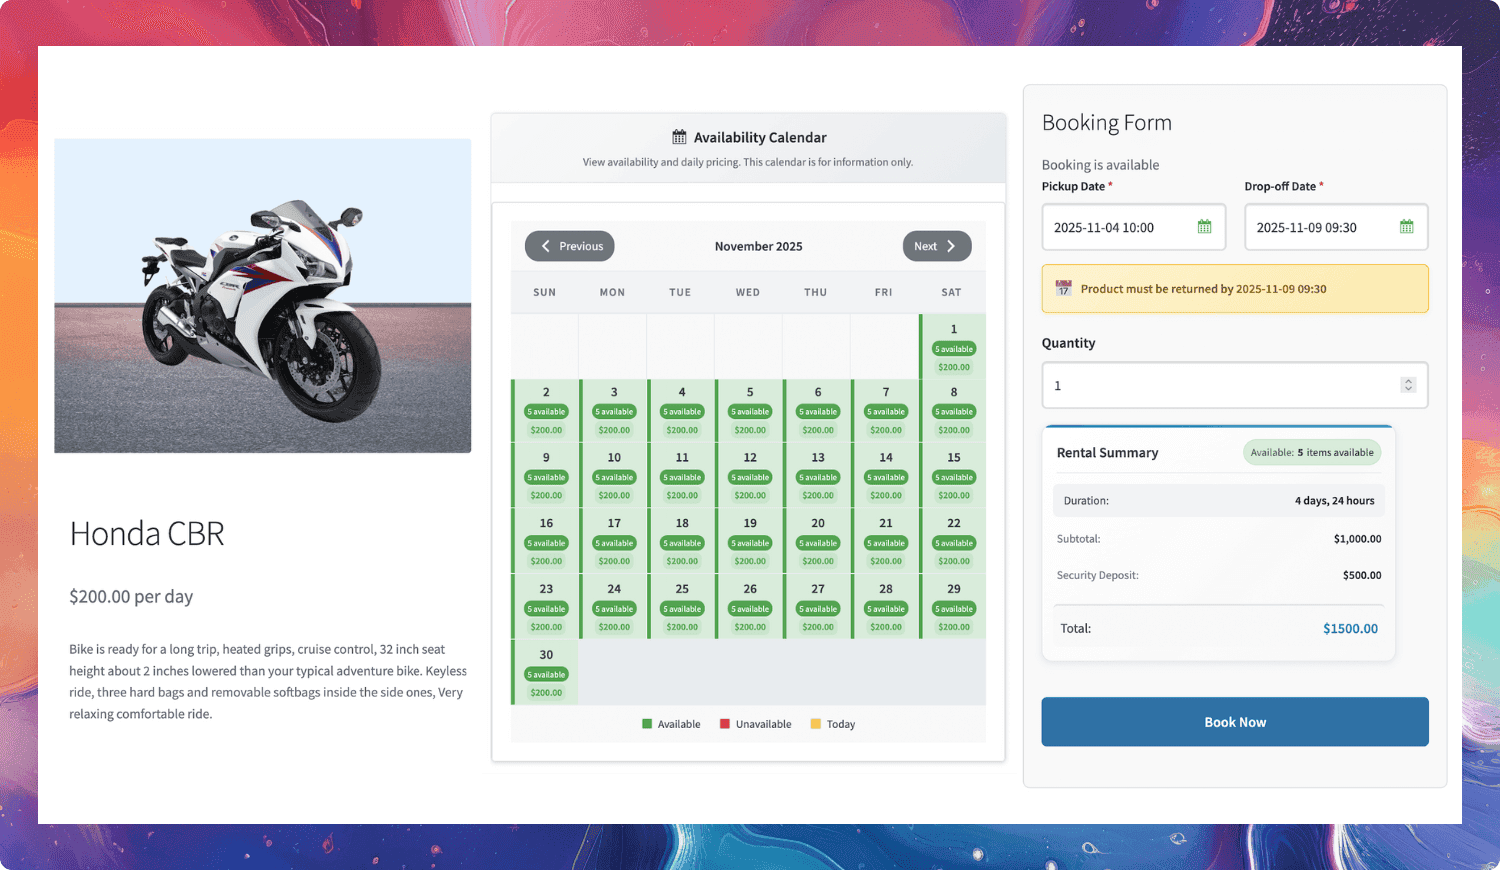Click the Pickup Date input field
This screenshot has height=870, width=1500.
(1120, 227)
